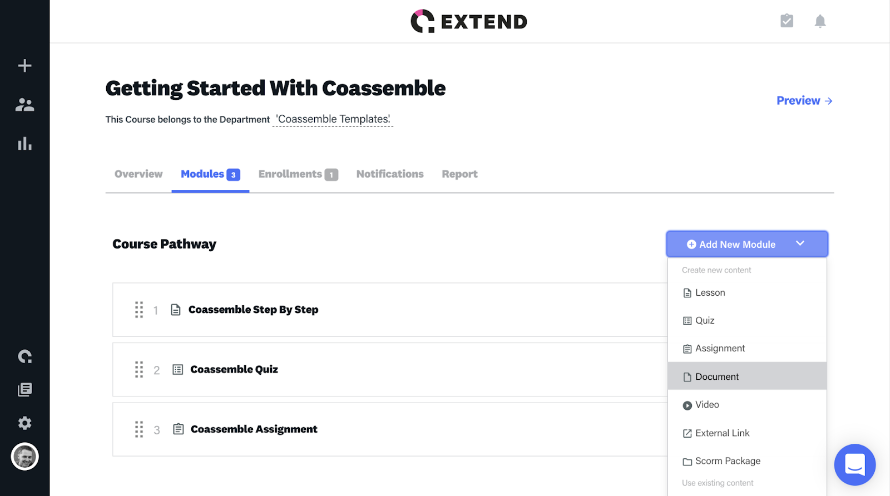This screenshot has width=890, height=496.
Task: Click drag handle of Coassemble Quiz module
Action: click(x=139, y=370)
